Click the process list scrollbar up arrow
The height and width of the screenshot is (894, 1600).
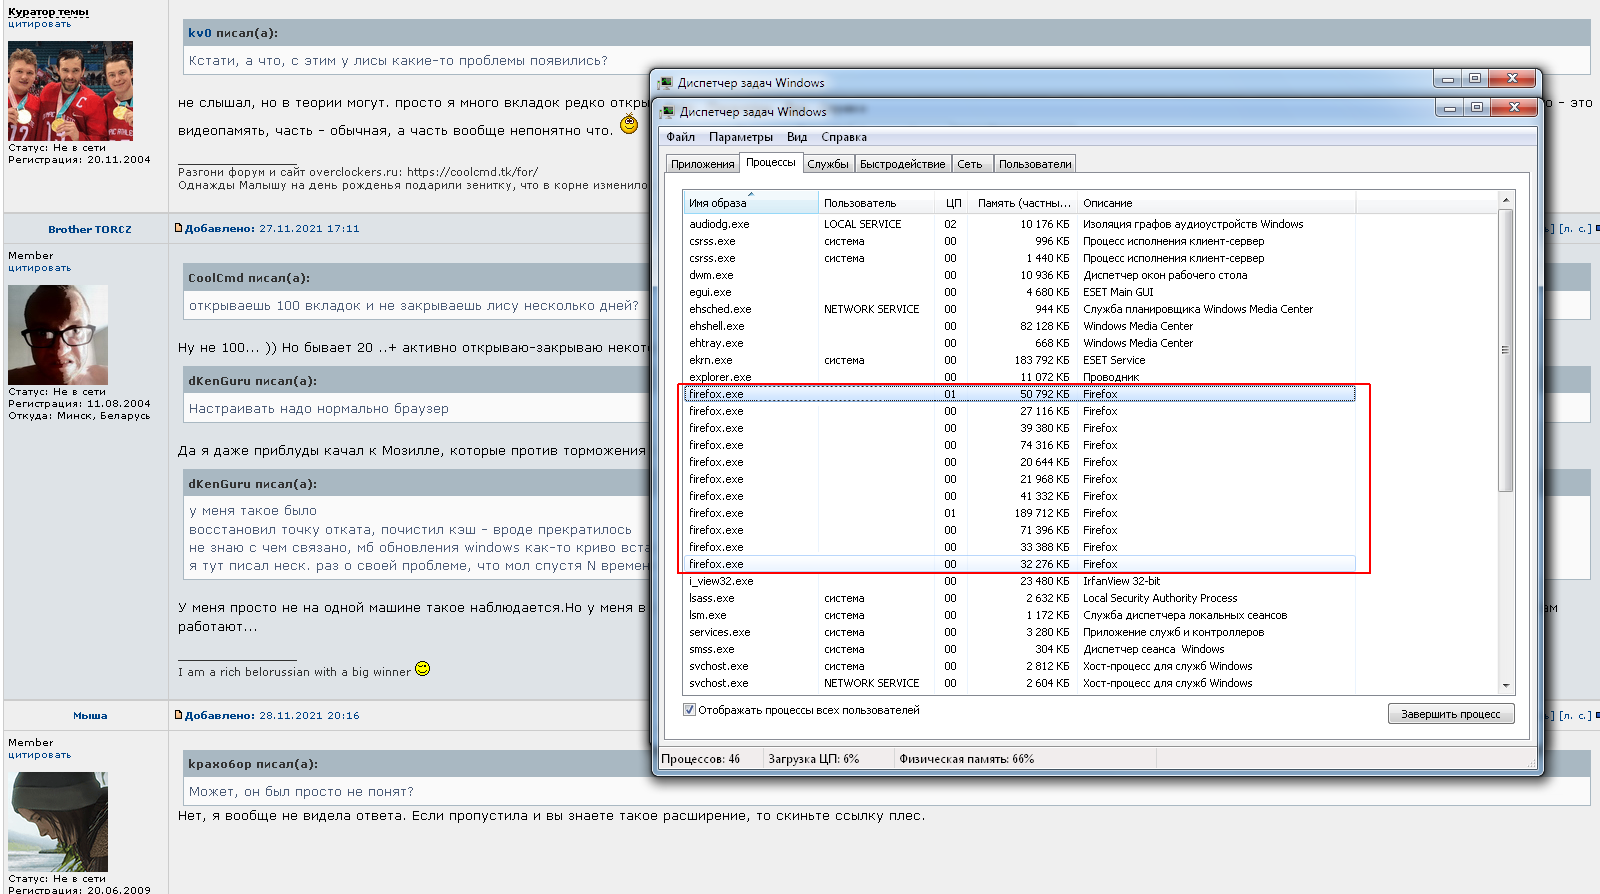point(1506,201)
